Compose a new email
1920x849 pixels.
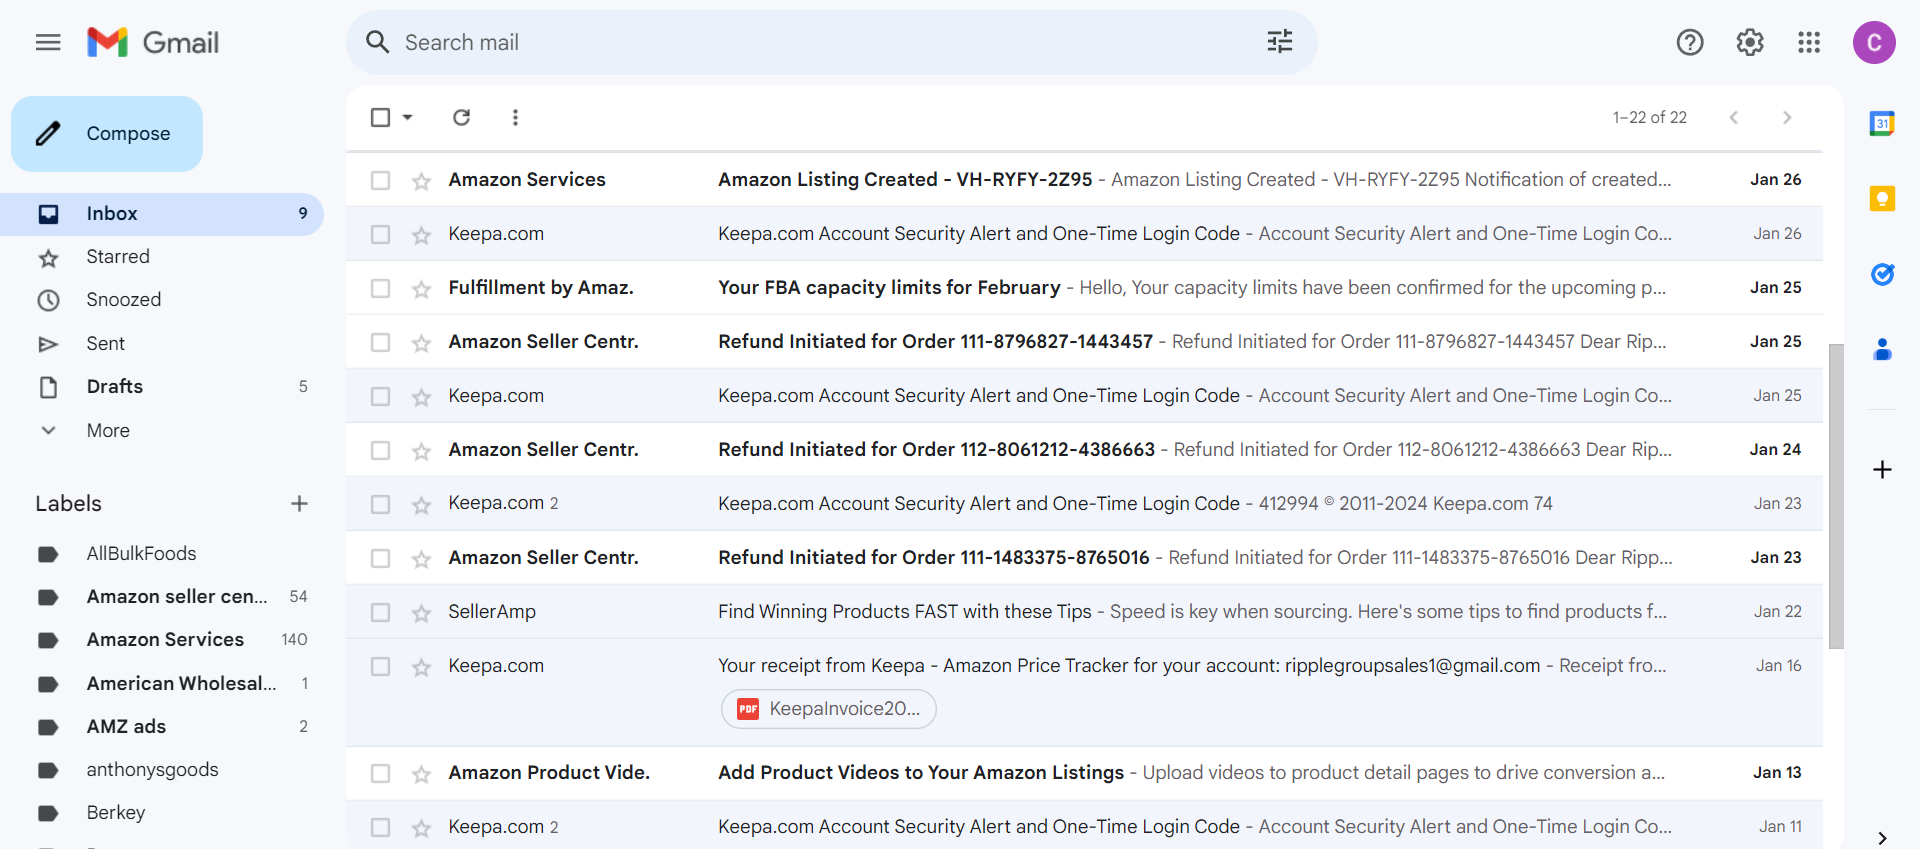point(107,134)
